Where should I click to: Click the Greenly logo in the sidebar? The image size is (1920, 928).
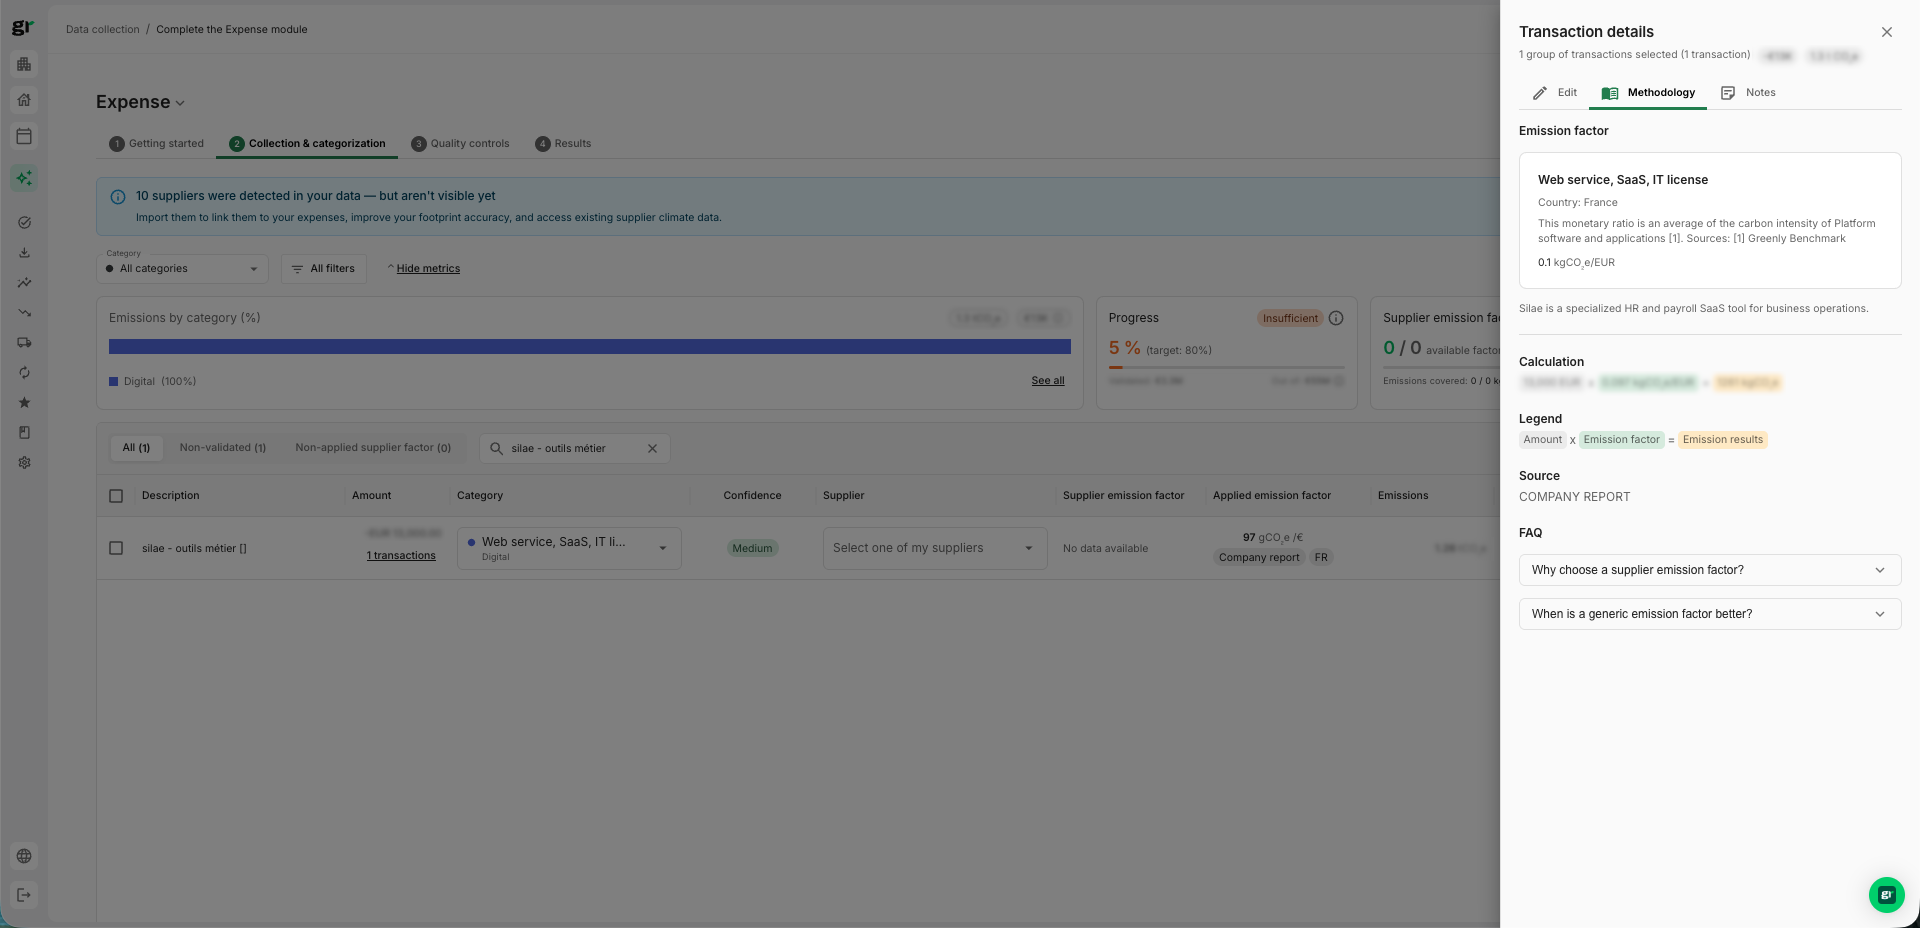pyautogui.click(x=22, y=28)
